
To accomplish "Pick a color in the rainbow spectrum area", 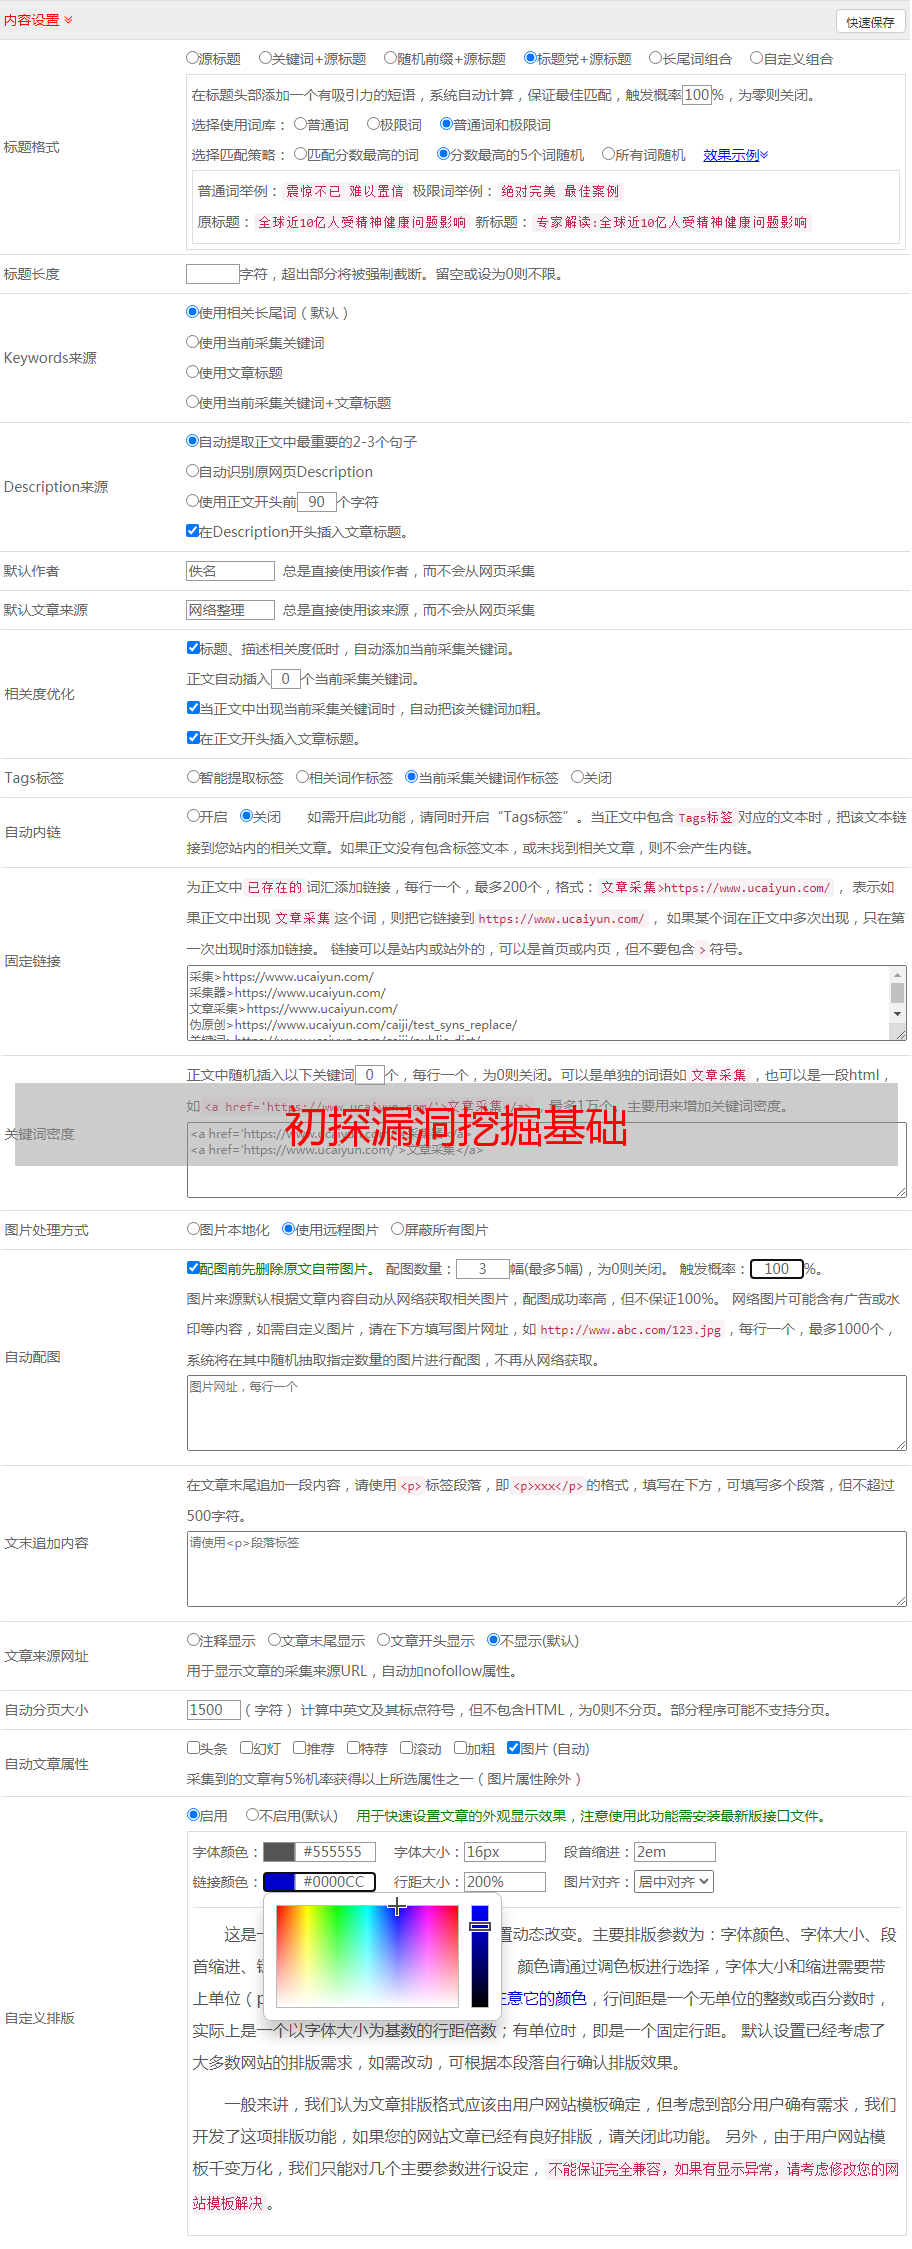I will click(x=367, y=1955).
